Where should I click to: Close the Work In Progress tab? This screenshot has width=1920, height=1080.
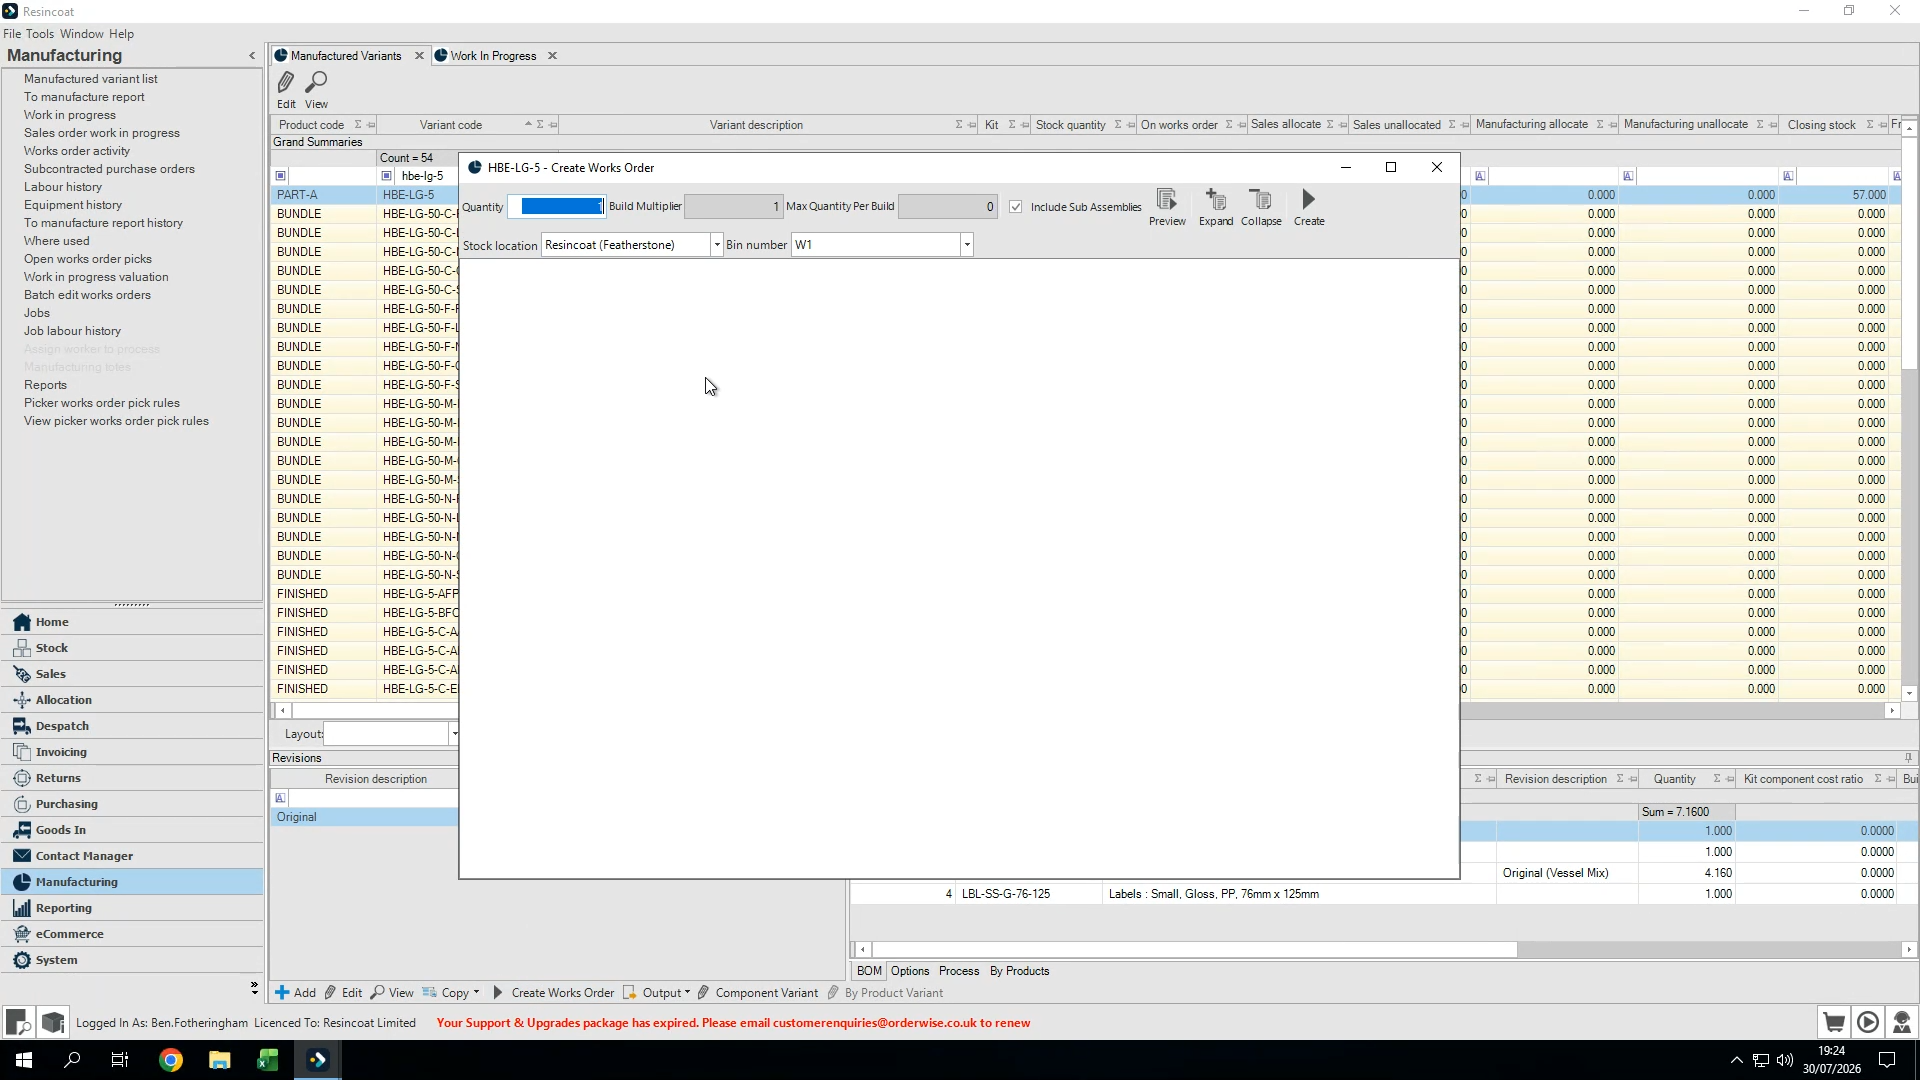pyautogui.click(x=552, y=56)
